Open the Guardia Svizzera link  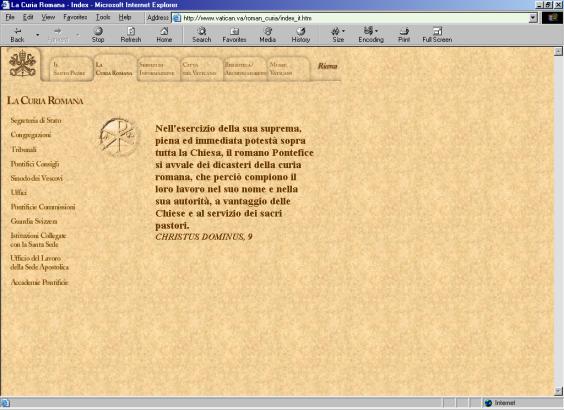coord(34,221)
